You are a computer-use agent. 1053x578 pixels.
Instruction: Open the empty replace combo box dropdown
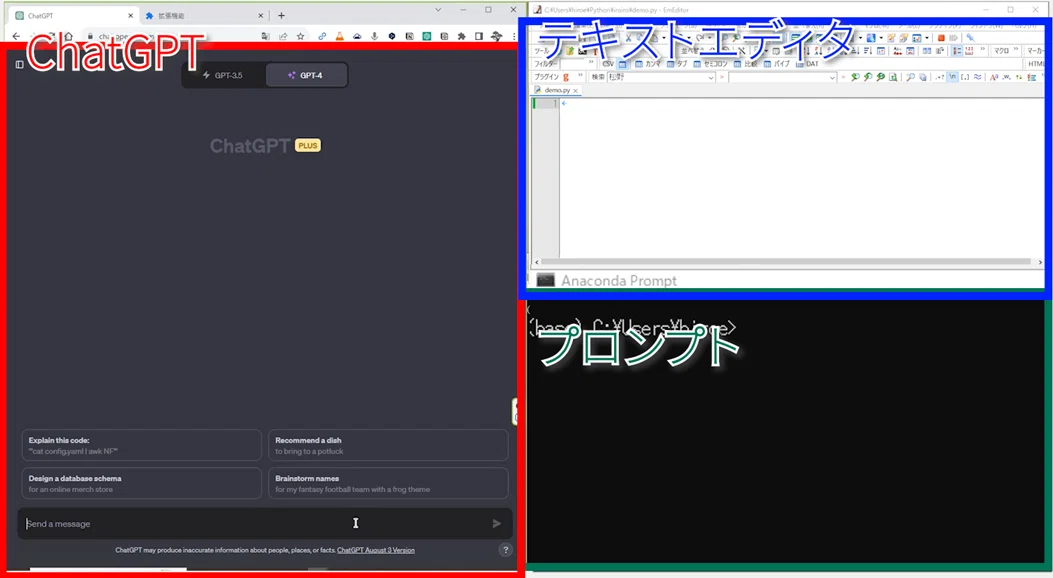pyautogui.click(x=832, y=78)
